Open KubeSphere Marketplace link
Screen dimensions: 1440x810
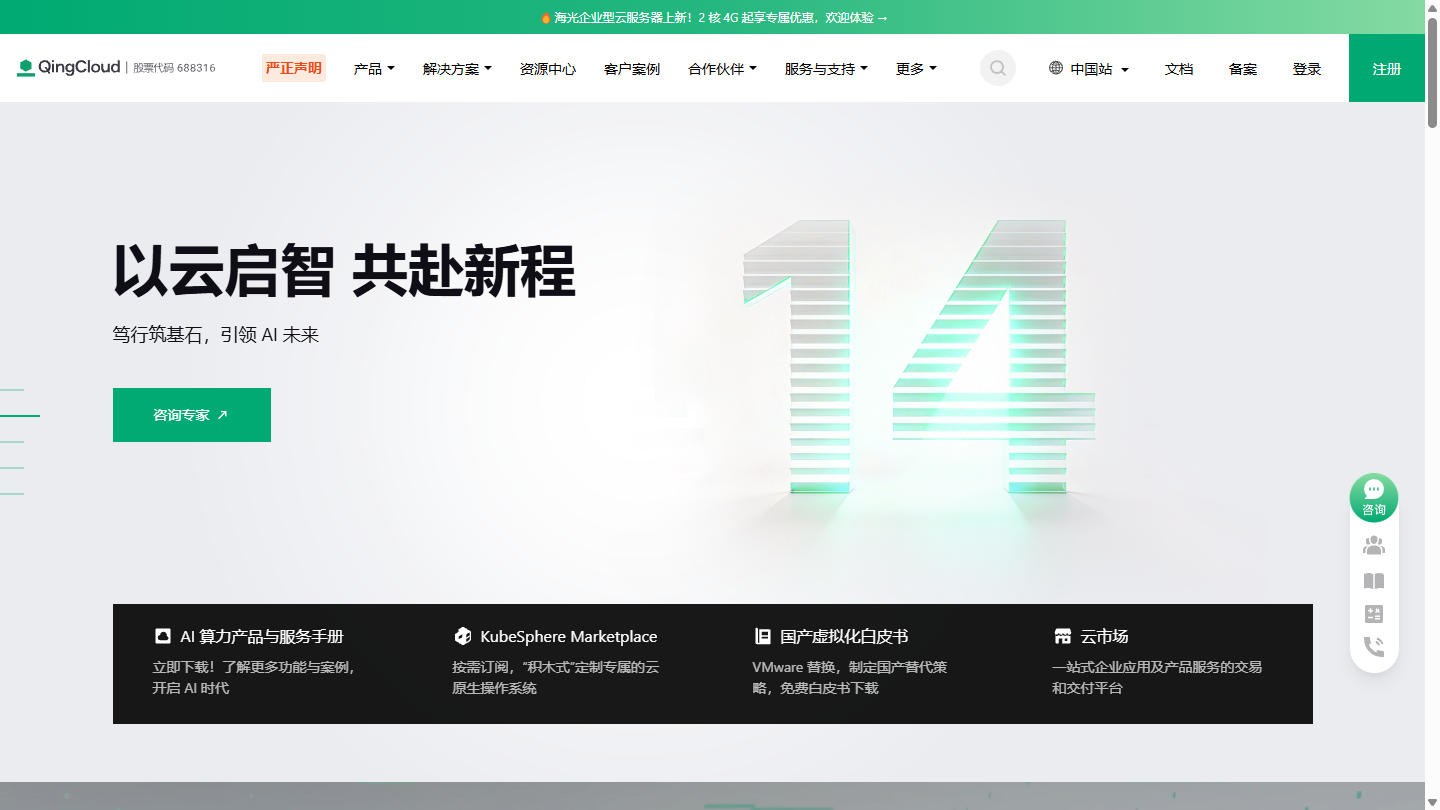[x=569, y=636]
